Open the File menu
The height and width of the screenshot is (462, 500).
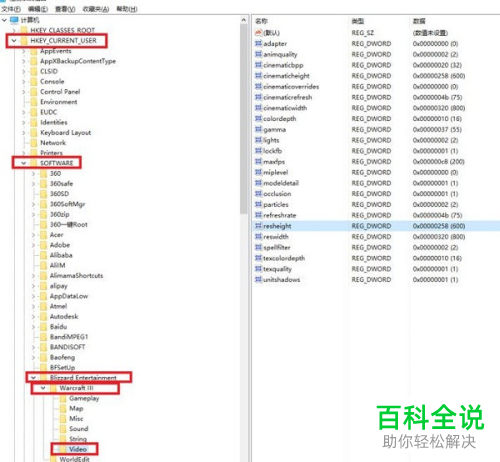[x=11, y=9]
